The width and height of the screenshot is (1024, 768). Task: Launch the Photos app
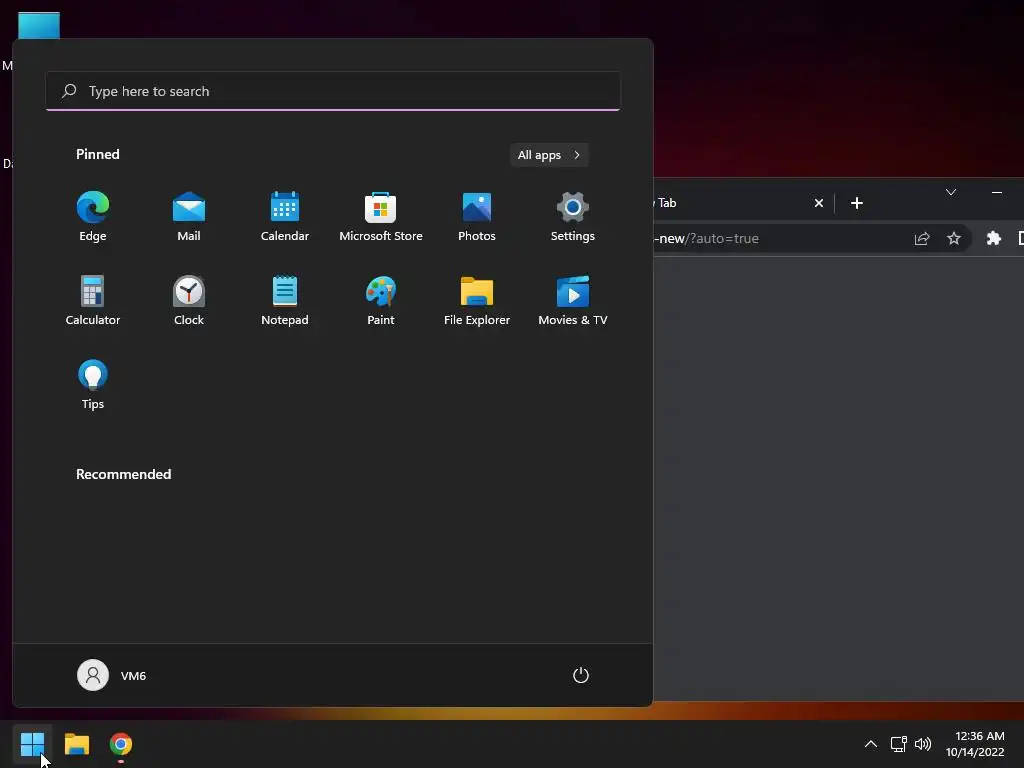(x=477, y=217)
